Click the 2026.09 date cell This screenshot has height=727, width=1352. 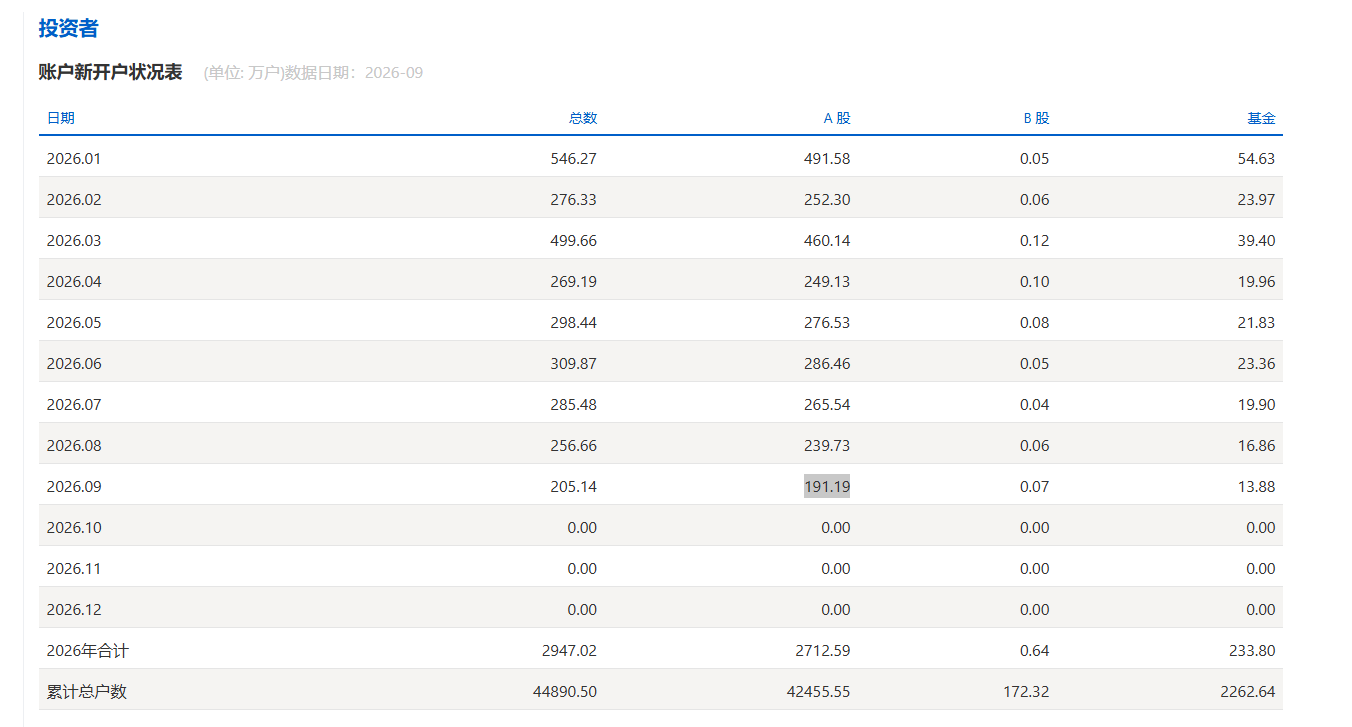pos(74,486)
